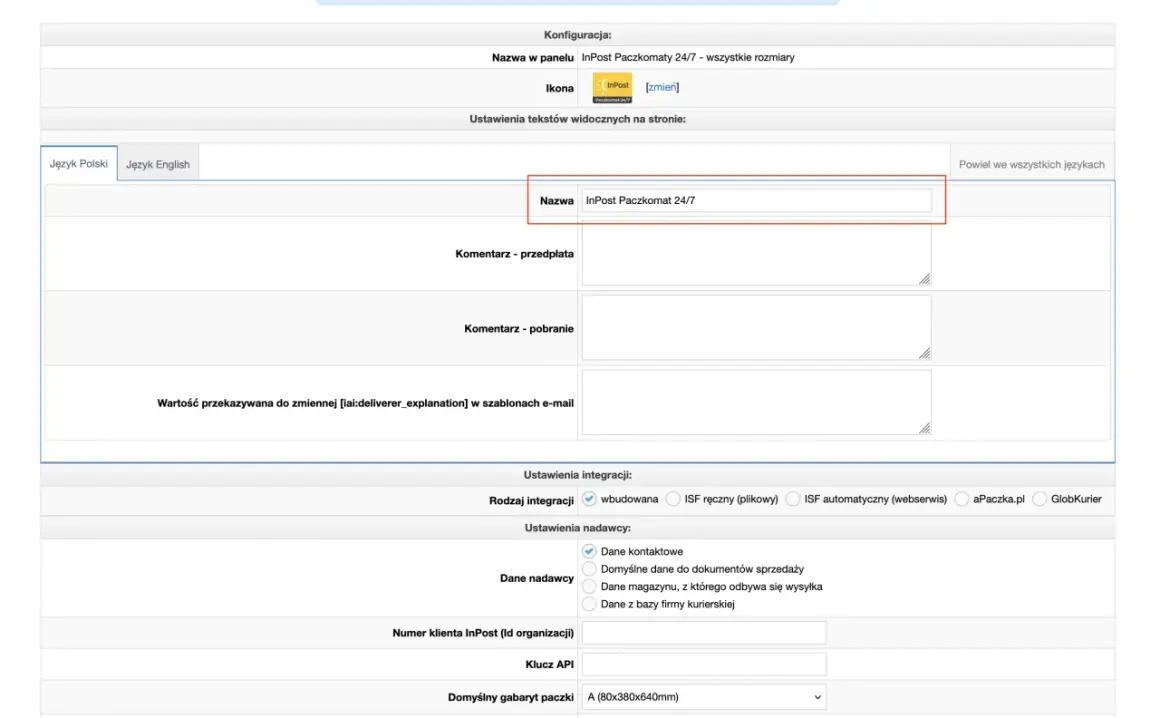
Task: Select ISF ręczny (plikowy) integration
Action: click(672, 499)
